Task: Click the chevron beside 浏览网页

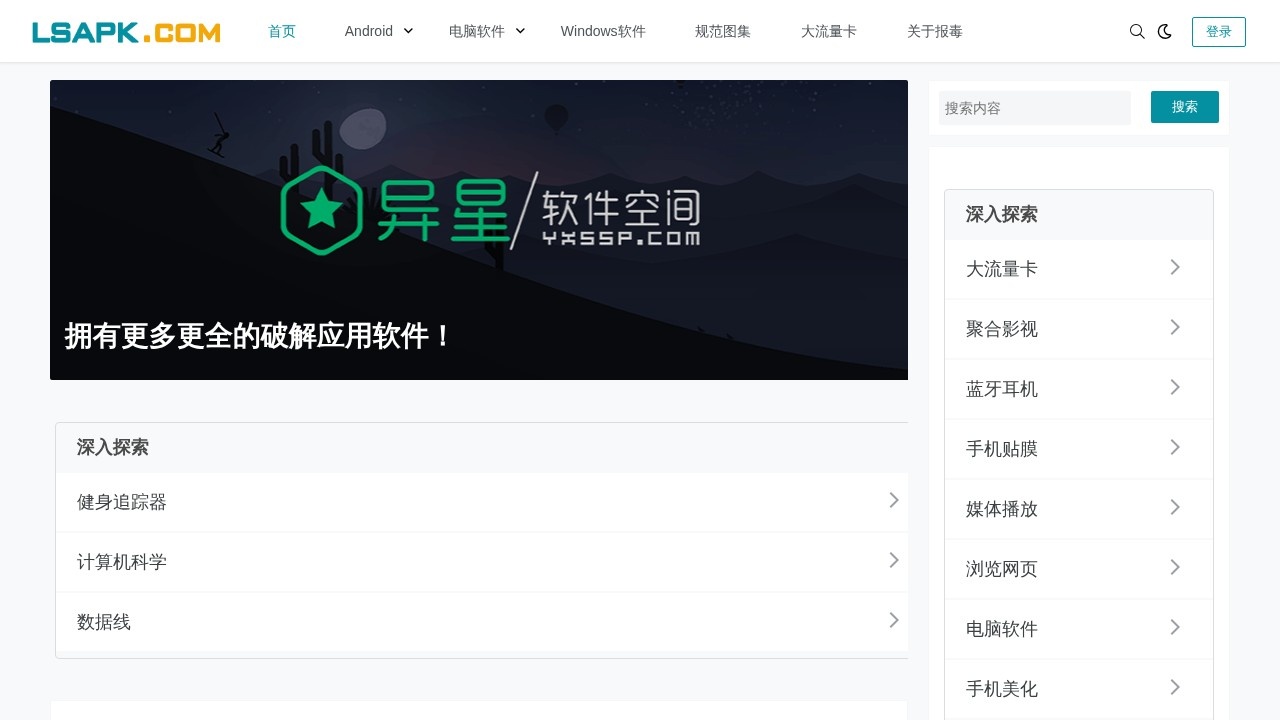Action: tap(1175, 567)
